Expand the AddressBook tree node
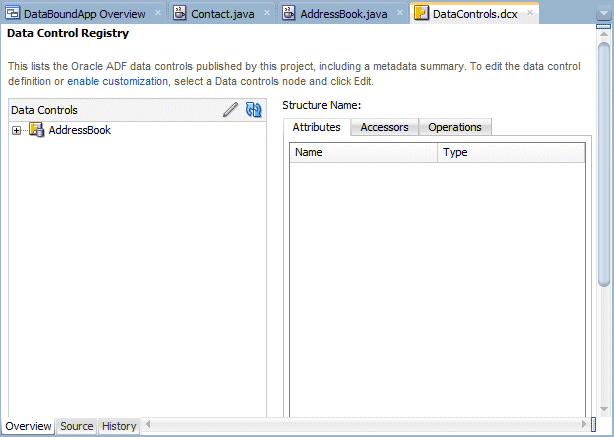Screen dimensions: 614x437 pyautogui.click(x=16, y=130)
